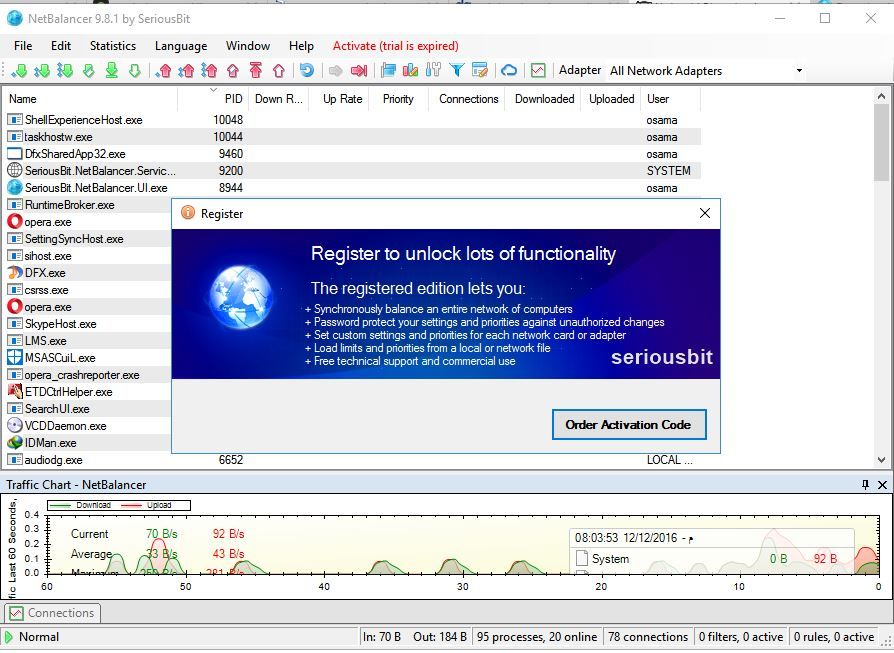This screenshot has height=653, width=894.
Task: Switch to the Connections tab
Action: pyautogui.click(x=52, y=613)
